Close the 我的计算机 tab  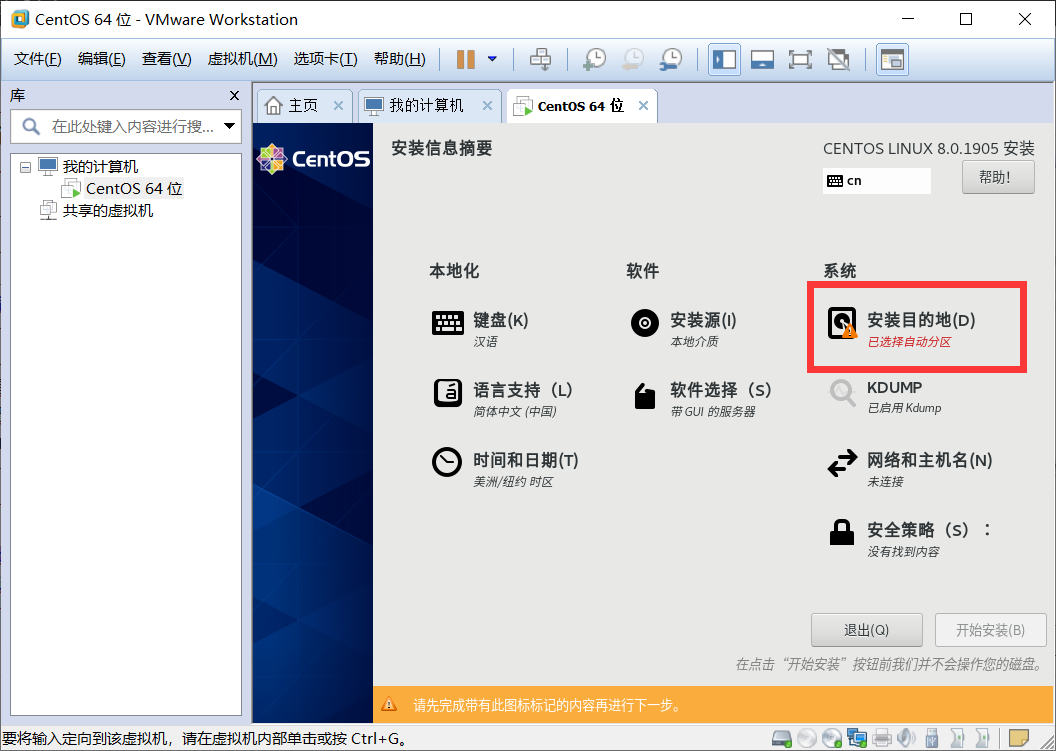pyautogui.click(x=488, y=106)
